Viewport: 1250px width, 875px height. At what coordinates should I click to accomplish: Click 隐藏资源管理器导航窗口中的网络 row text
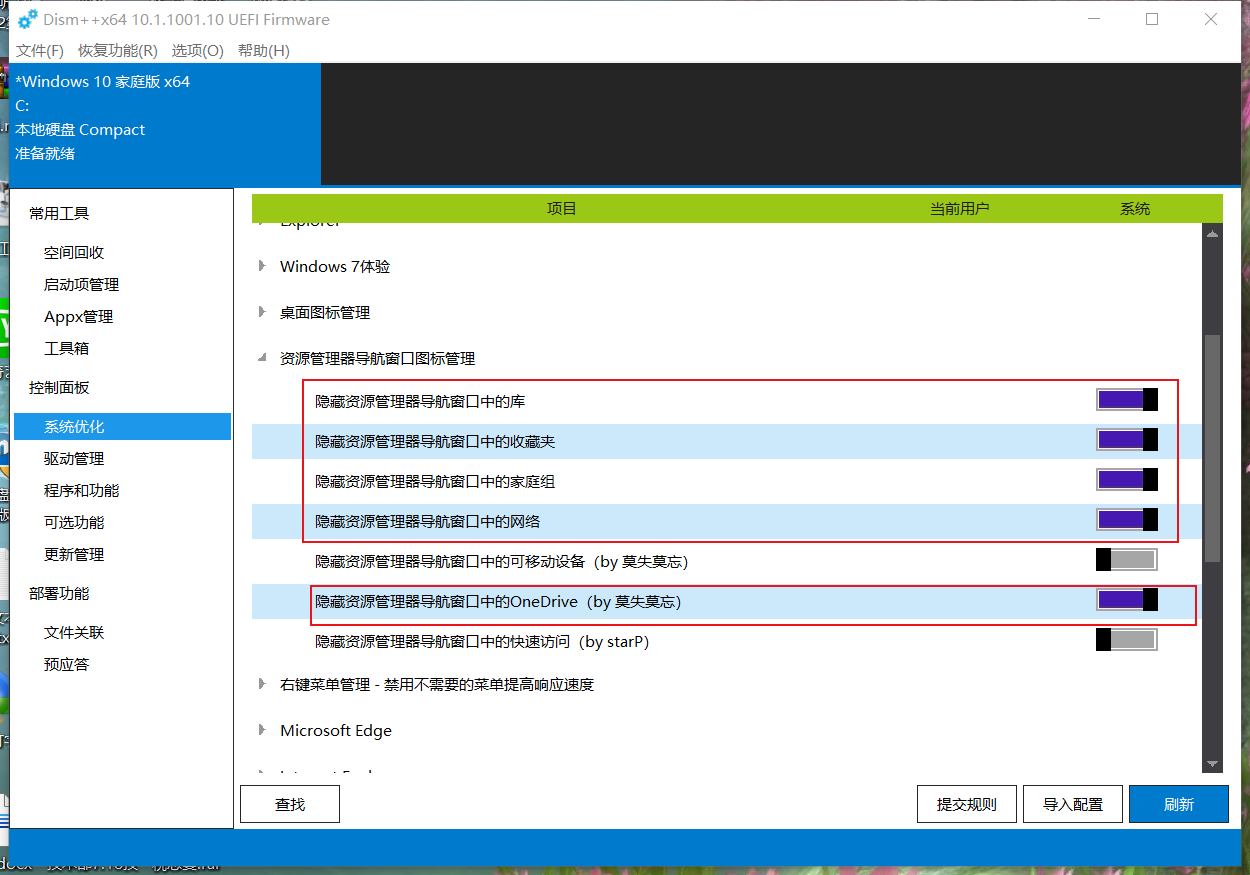[428, 521]
